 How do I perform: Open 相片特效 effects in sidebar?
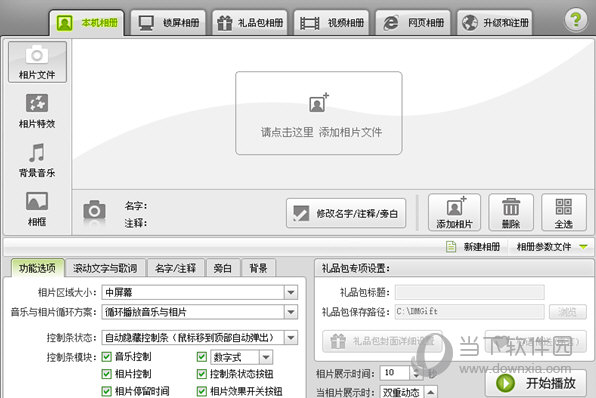(37, 111)
